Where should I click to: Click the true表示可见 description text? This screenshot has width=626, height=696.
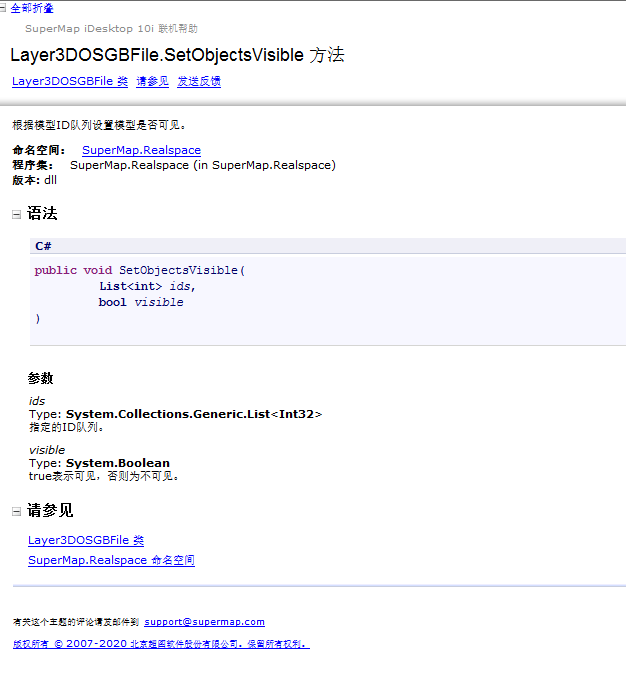(104, 476)
